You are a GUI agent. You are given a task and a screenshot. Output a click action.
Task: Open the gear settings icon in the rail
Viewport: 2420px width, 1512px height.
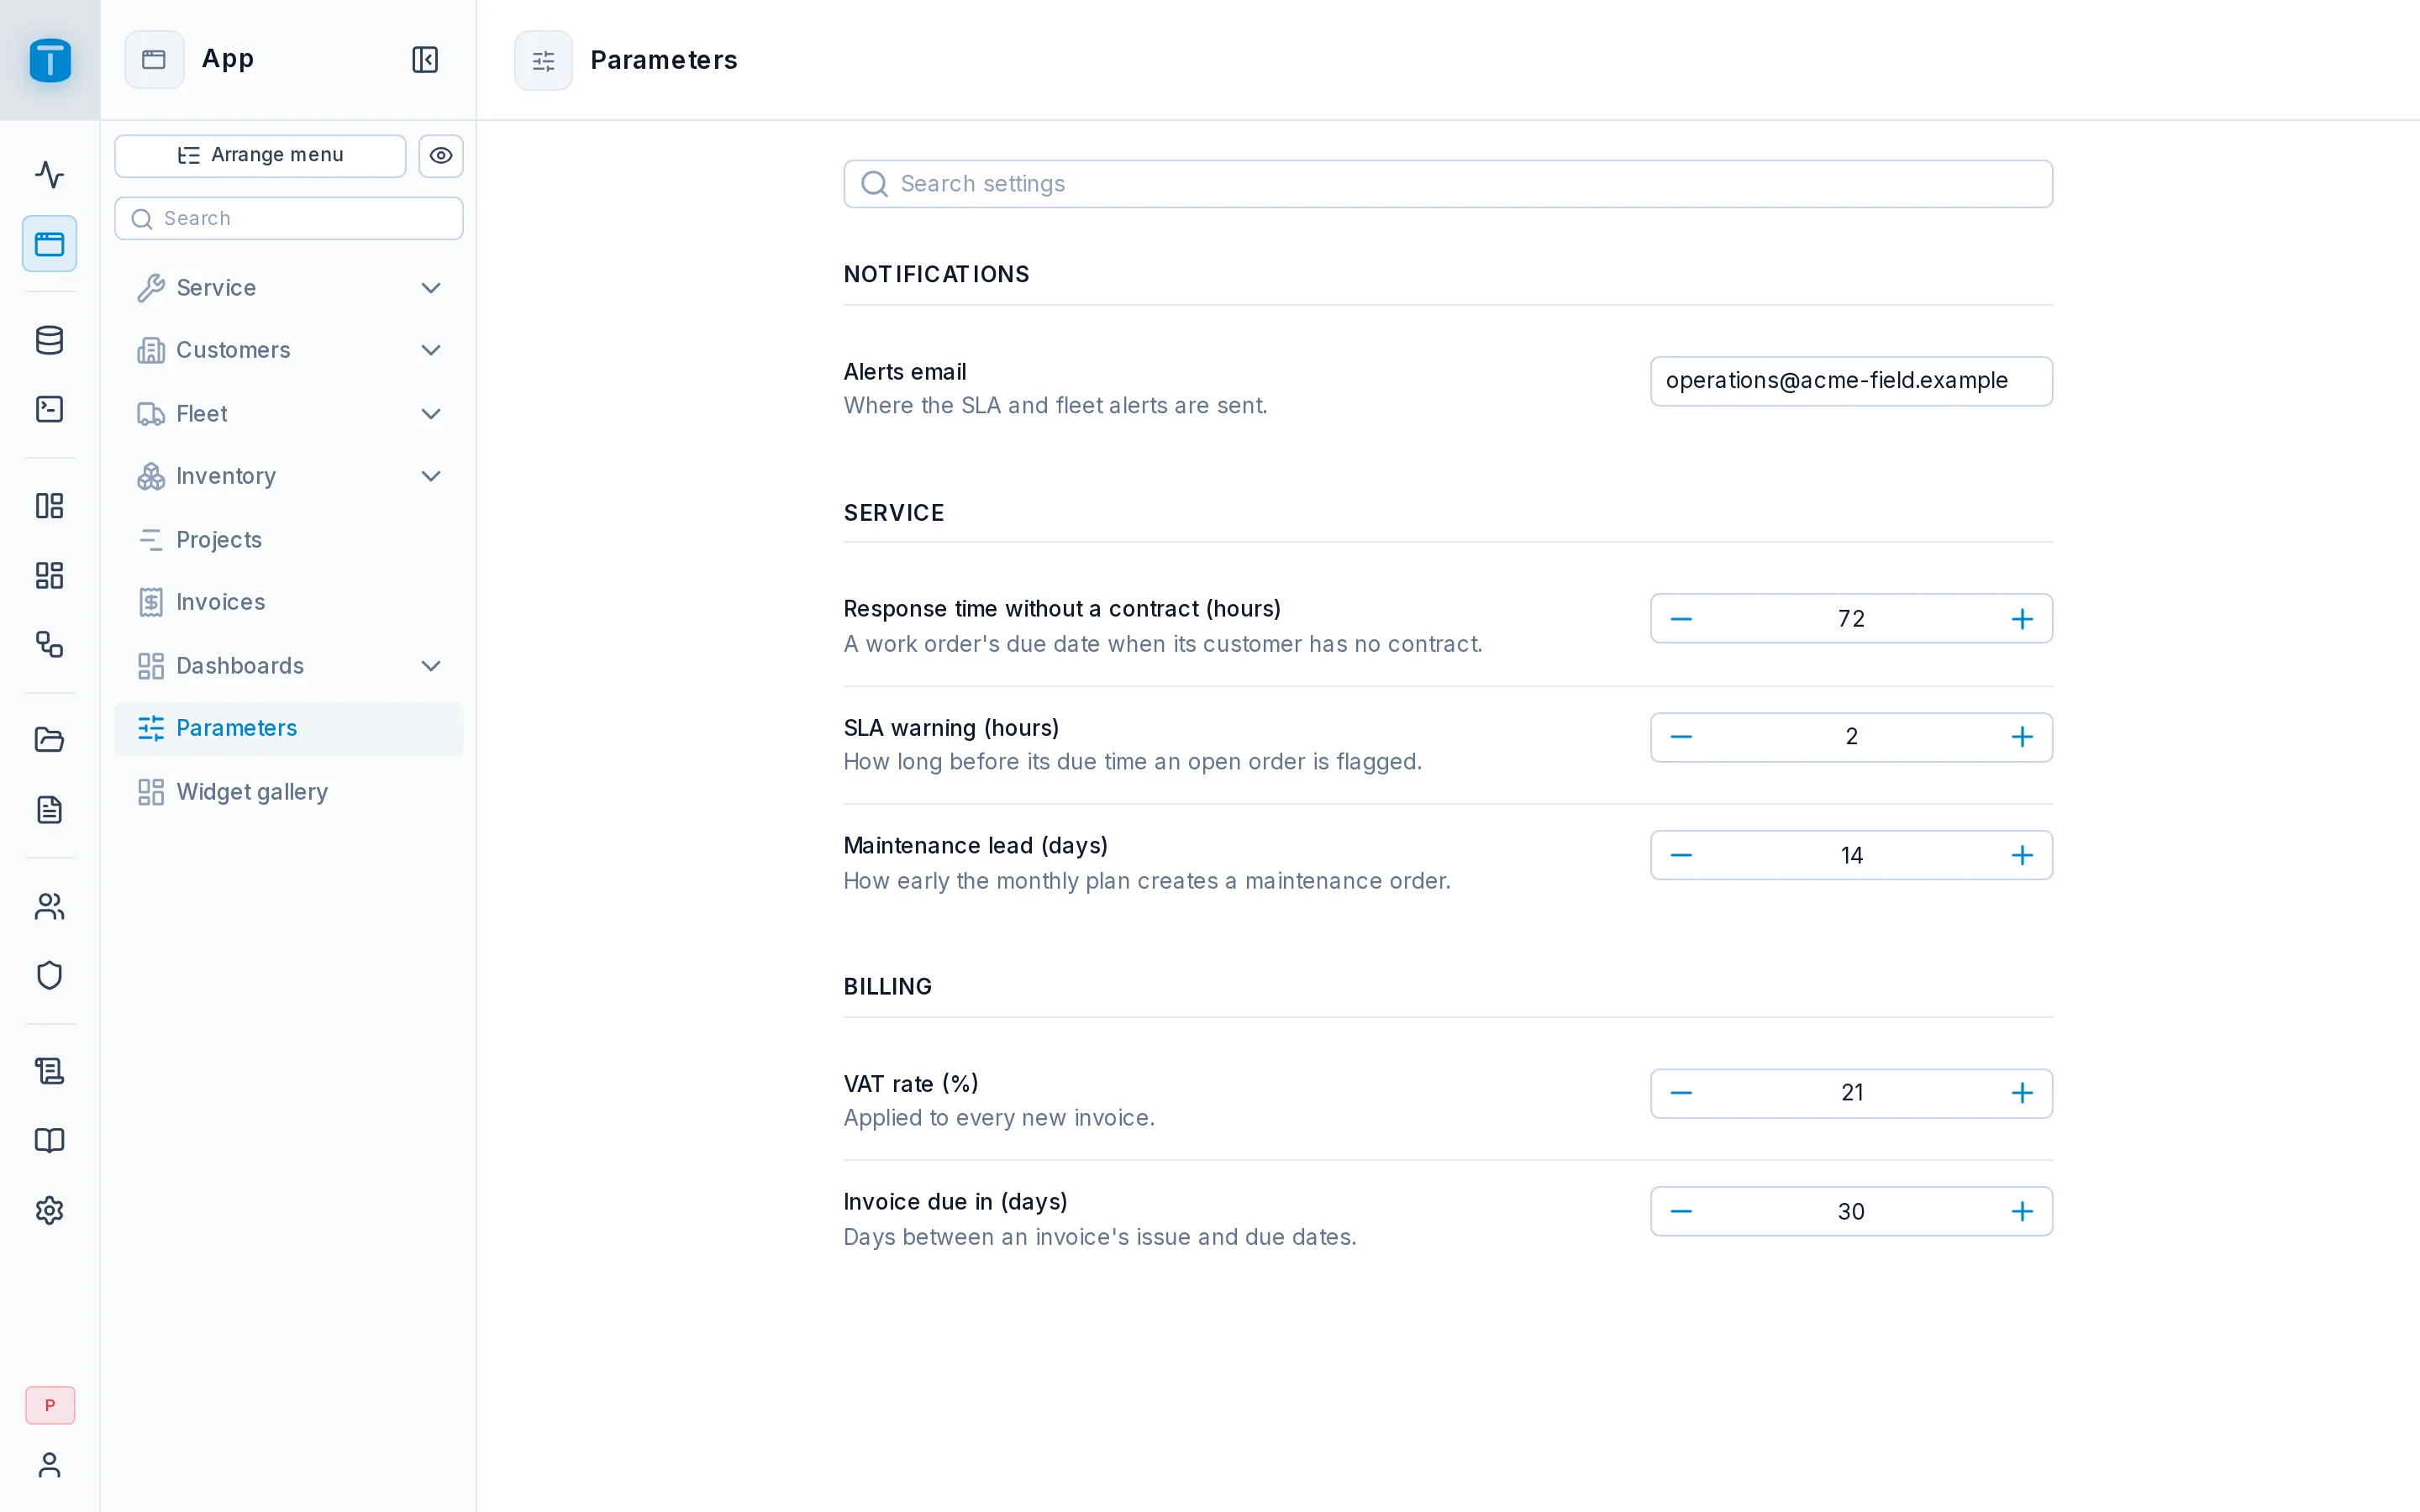[49, 1210]
